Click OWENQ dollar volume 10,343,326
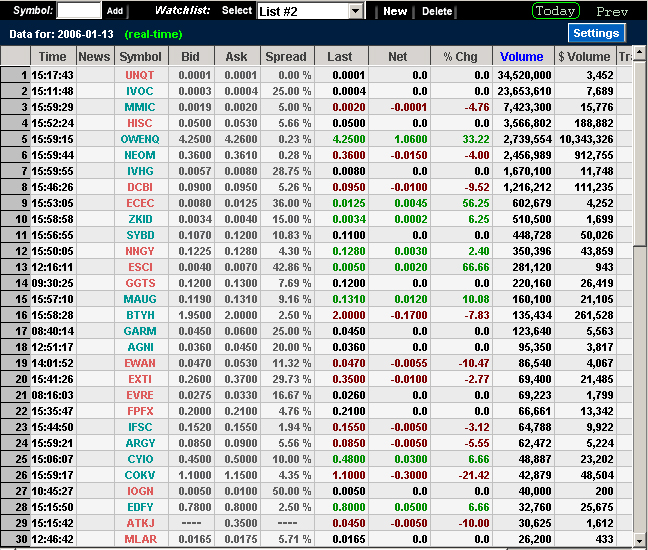The height and width of the screenshot is (550, 648). click(586, 139)
